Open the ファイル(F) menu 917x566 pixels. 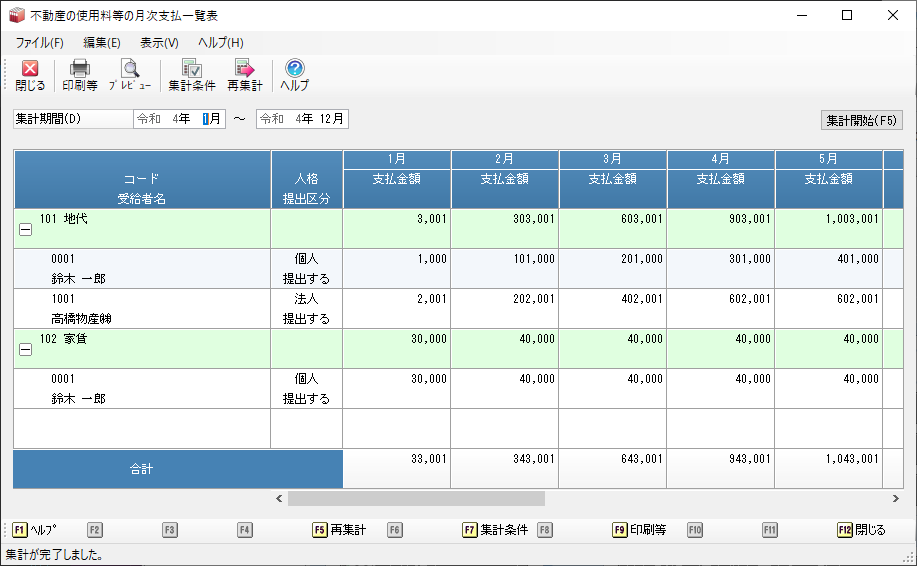click(x=39, y=42)
